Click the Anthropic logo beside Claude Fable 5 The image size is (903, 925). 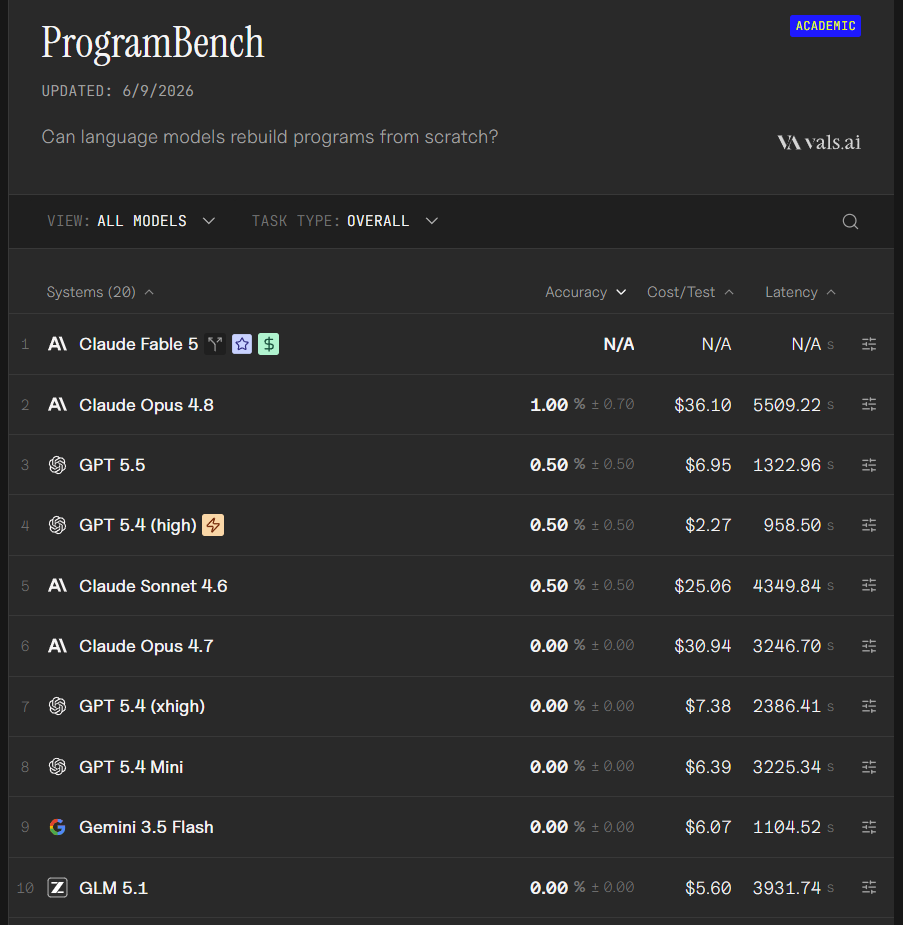[x=57, y=344]
